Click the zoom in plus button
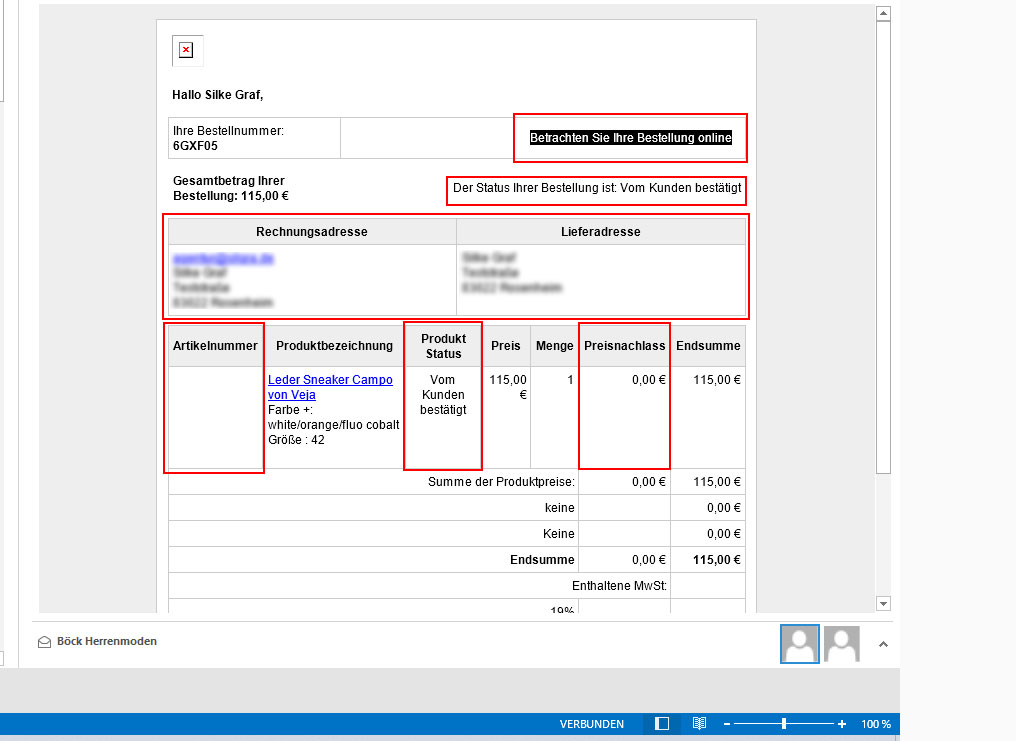This screenshot has height=741, width=1016. 842,724
